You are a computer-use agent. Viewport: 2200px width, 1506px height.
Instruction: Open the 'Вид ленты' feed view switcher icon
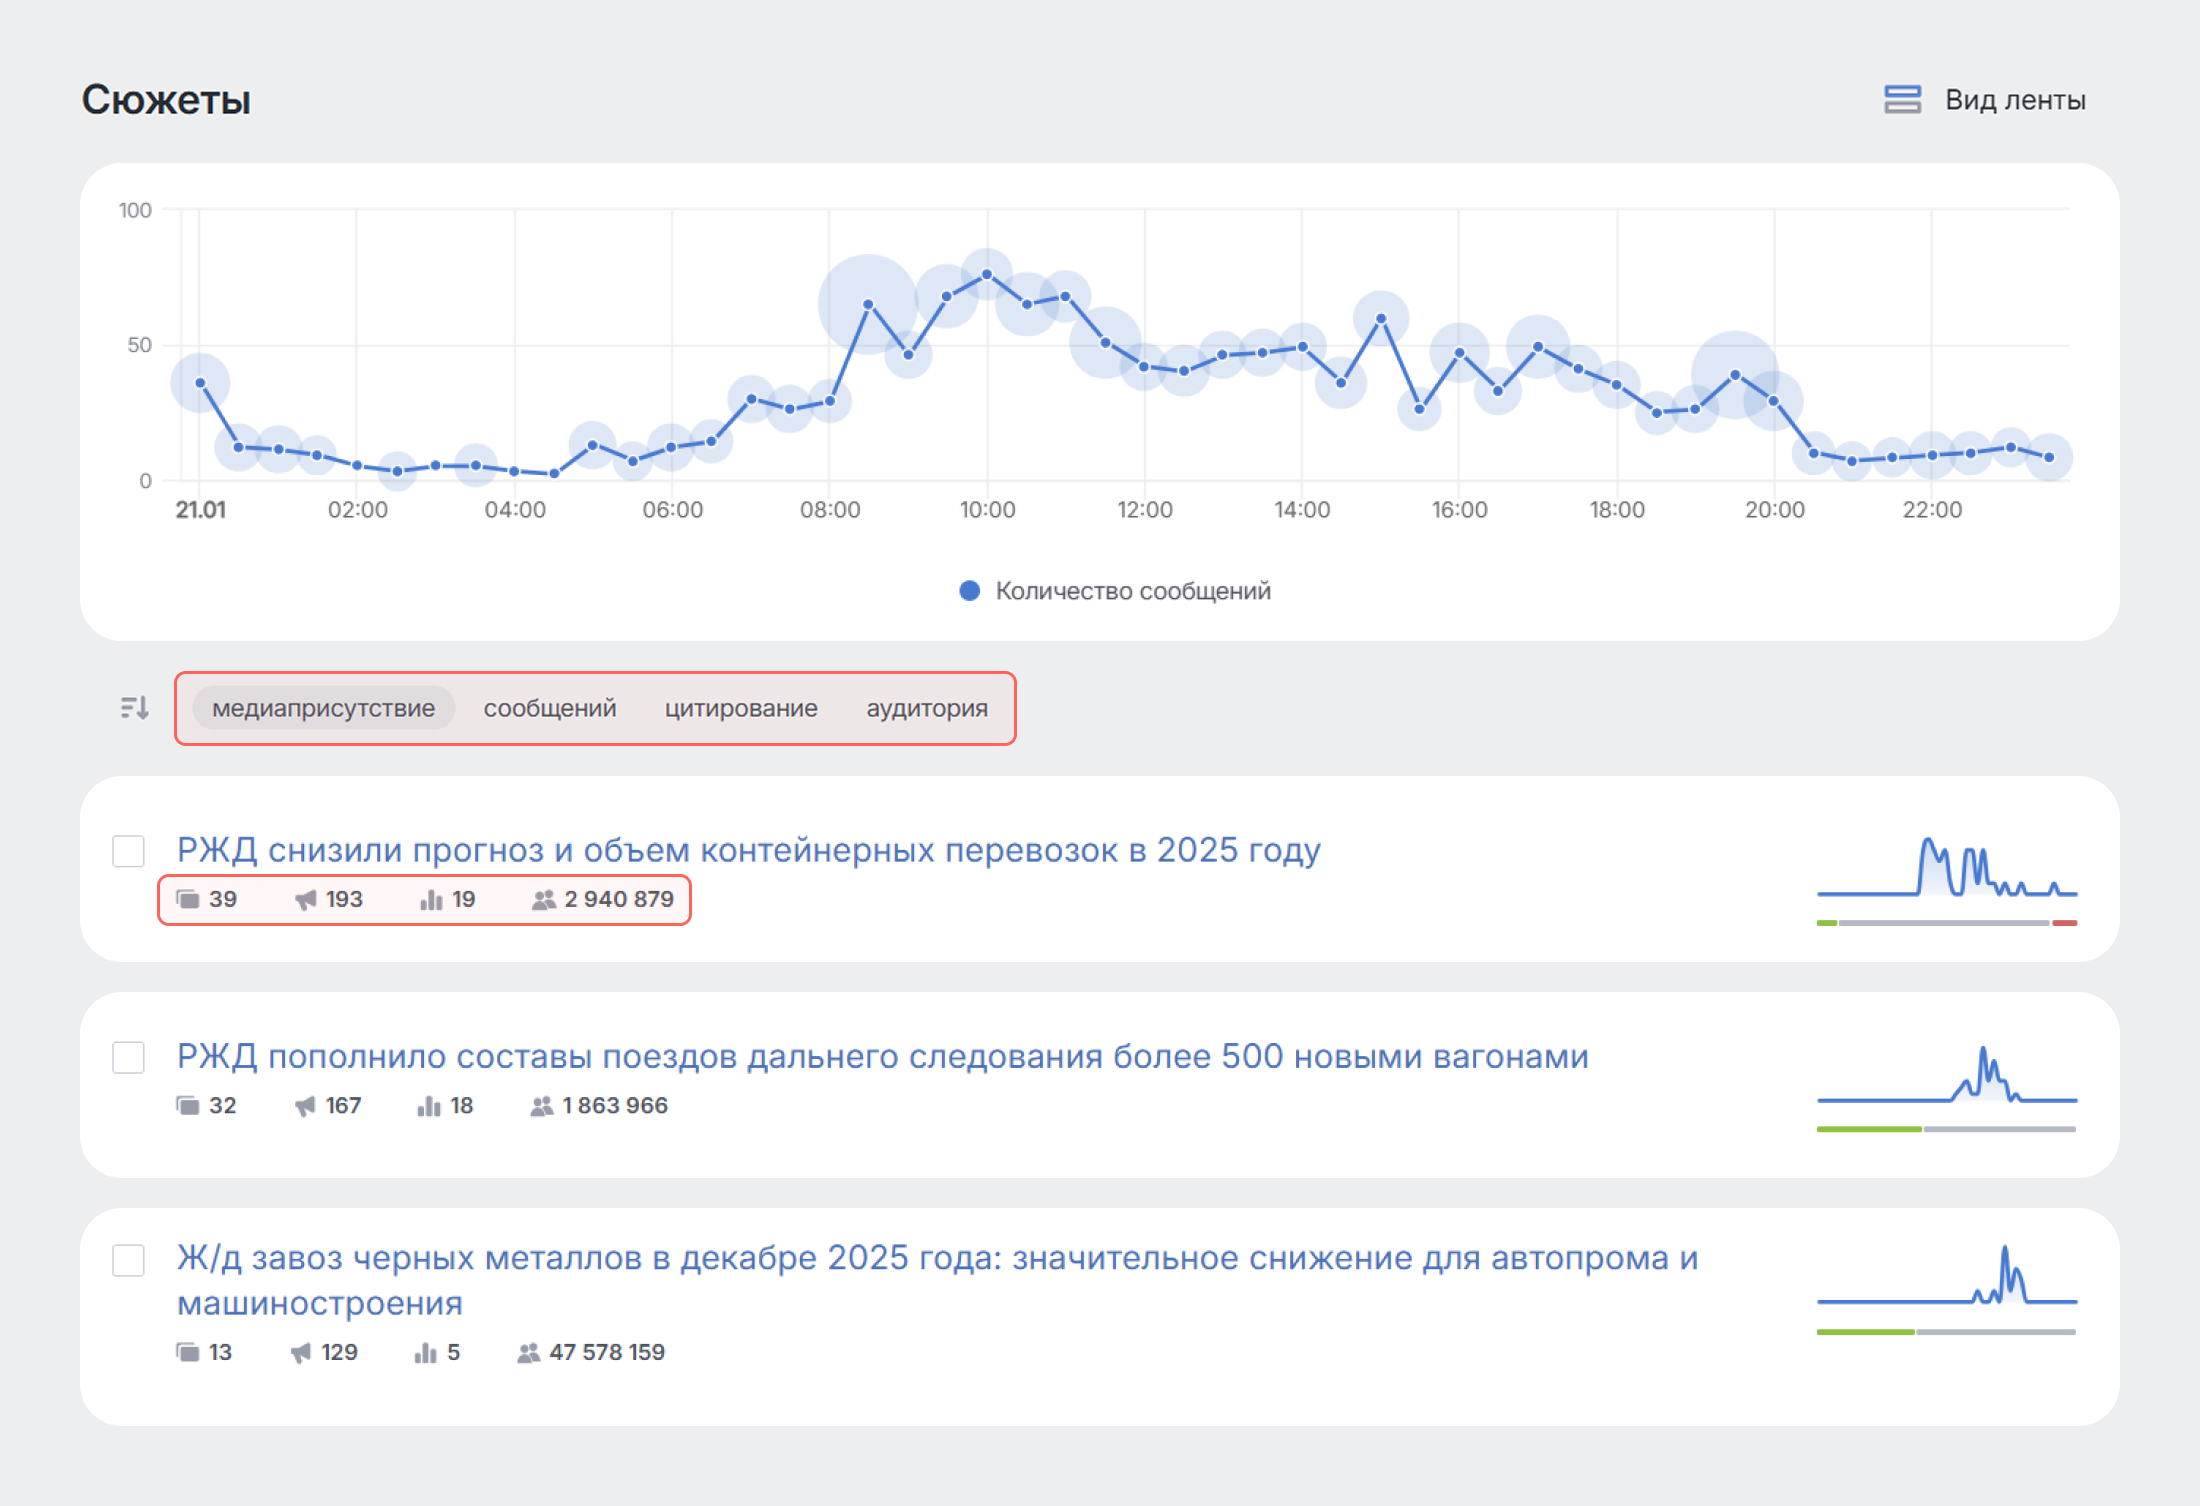click(1901, 99)
